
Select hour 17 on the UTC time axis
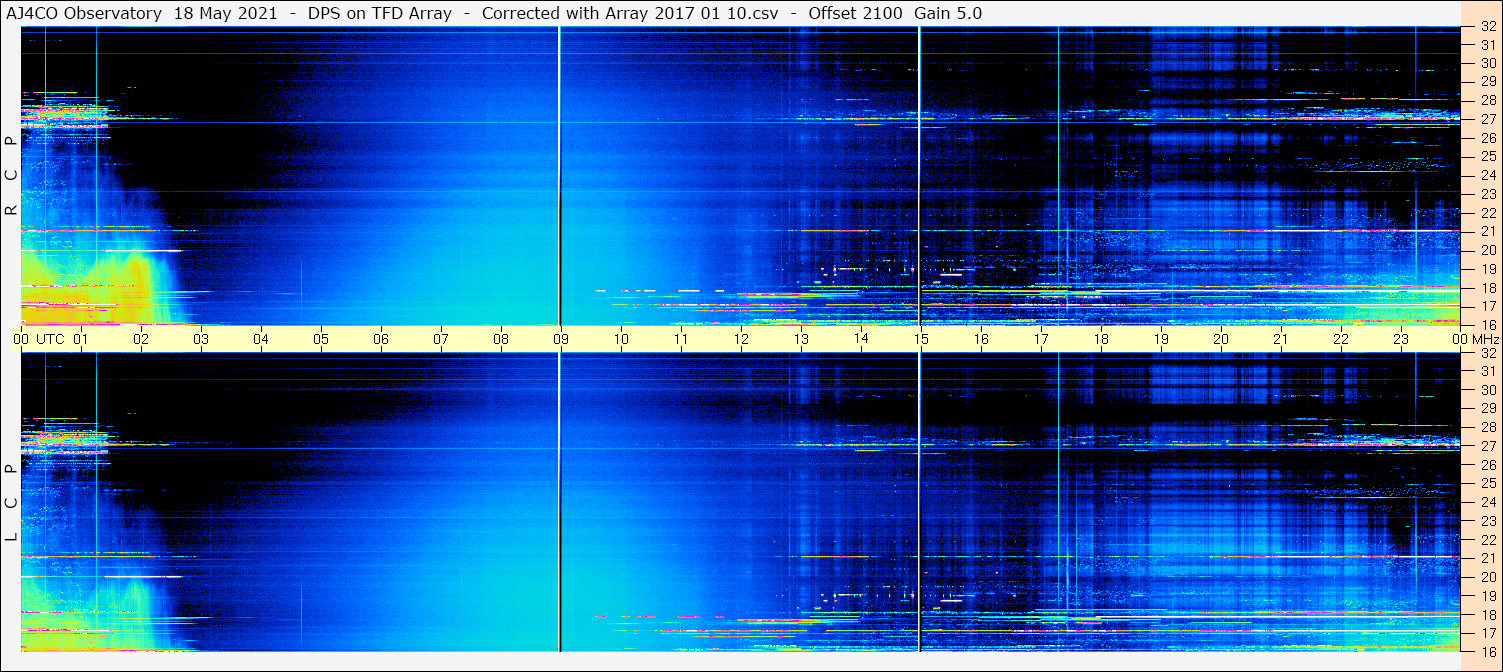coord(1041,339)
